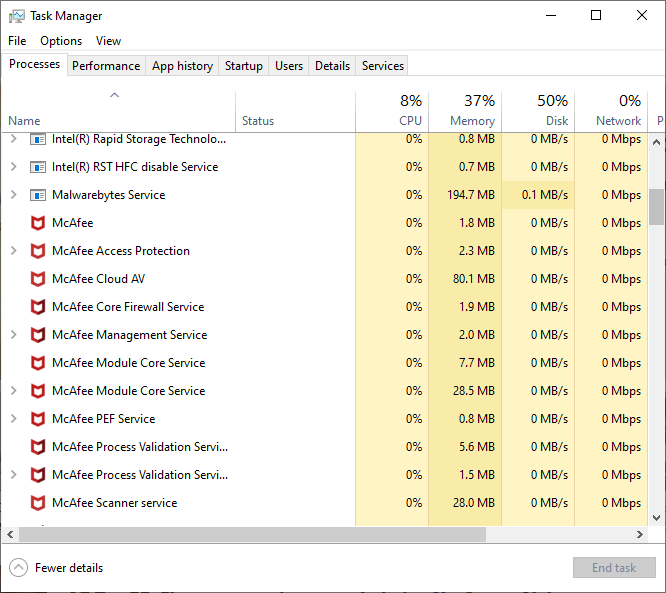Click the vertical scrollbar up arrow

[656, 142]
